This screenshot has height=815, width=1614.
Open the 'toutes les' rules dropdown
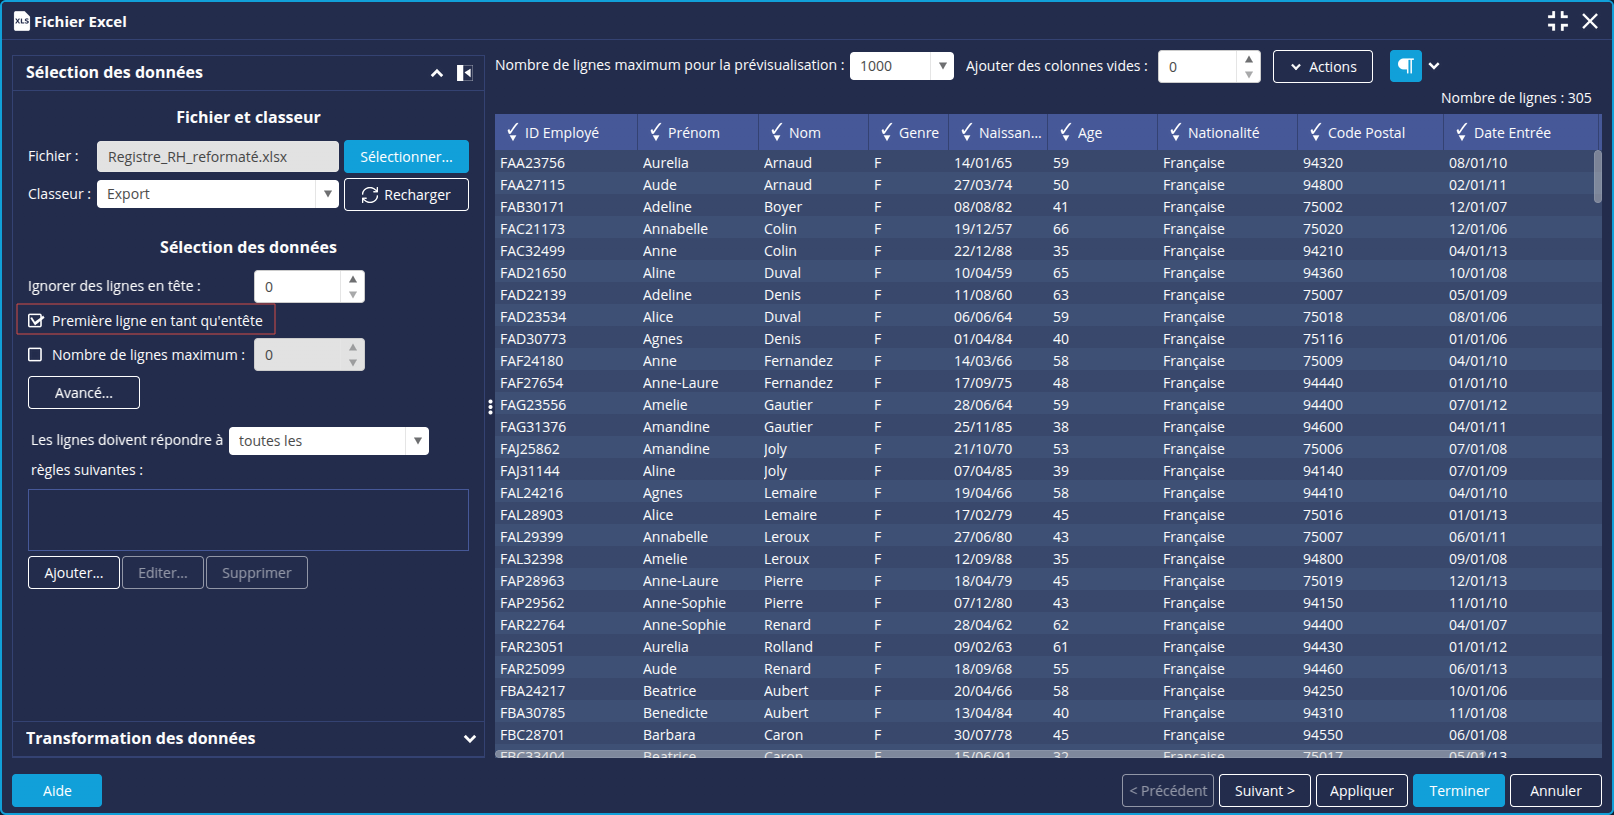coord(417,441)
